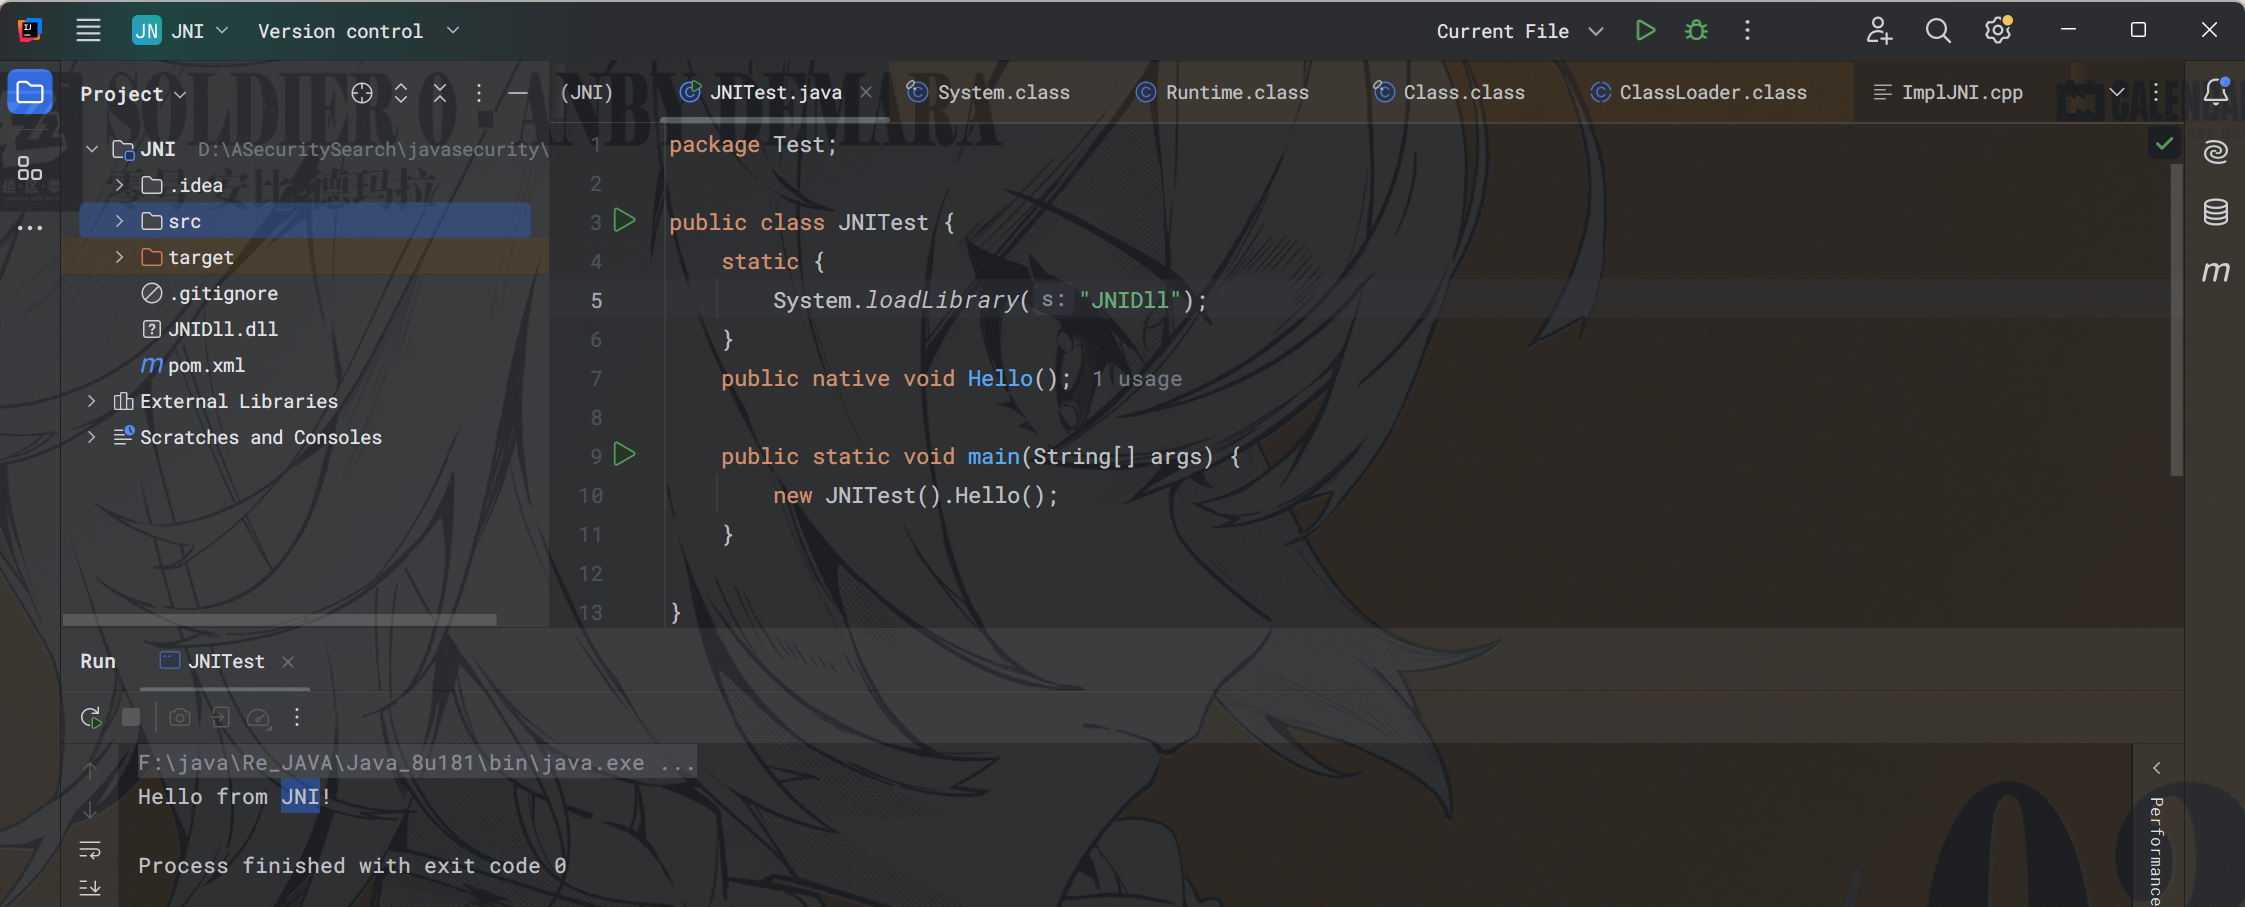
Task: Switch to ImplJNI.cpp tab
Action: click(1947, 92)
